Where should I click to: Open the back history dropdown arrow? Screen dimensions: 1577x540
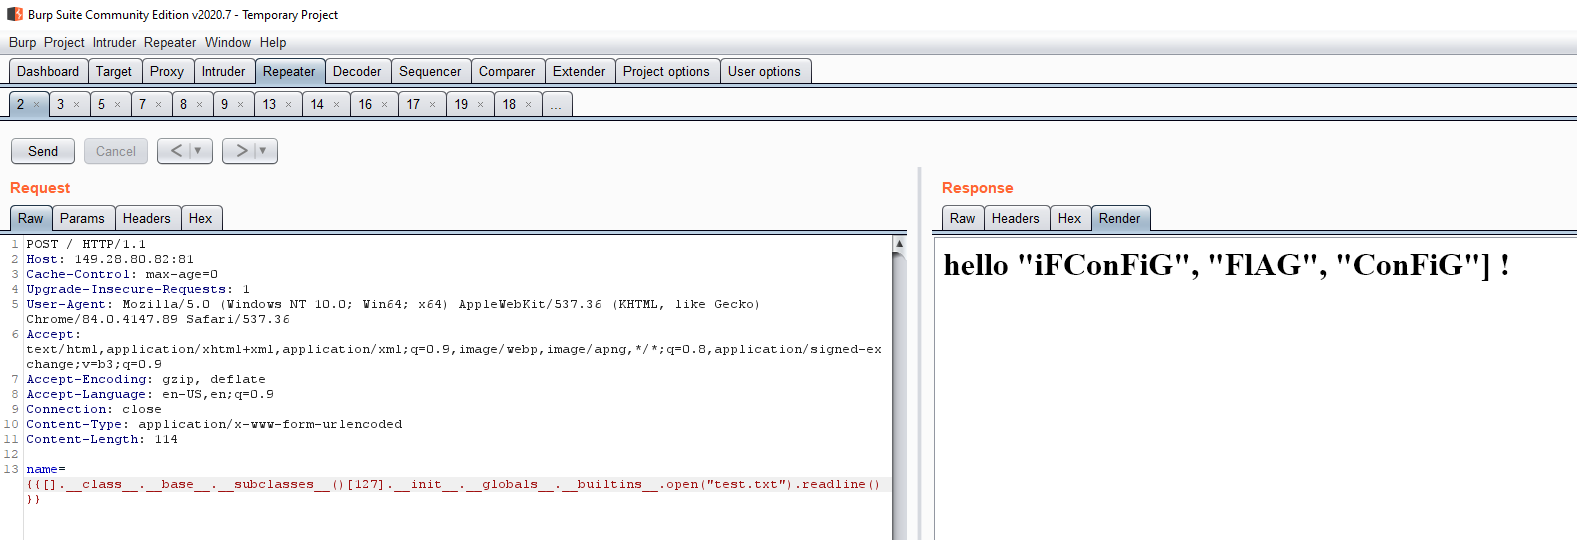point(198,151)
